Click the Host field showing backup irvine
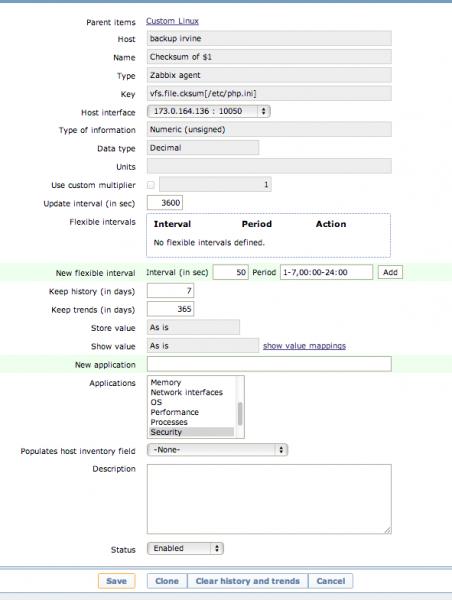 (x=269, y=38)
